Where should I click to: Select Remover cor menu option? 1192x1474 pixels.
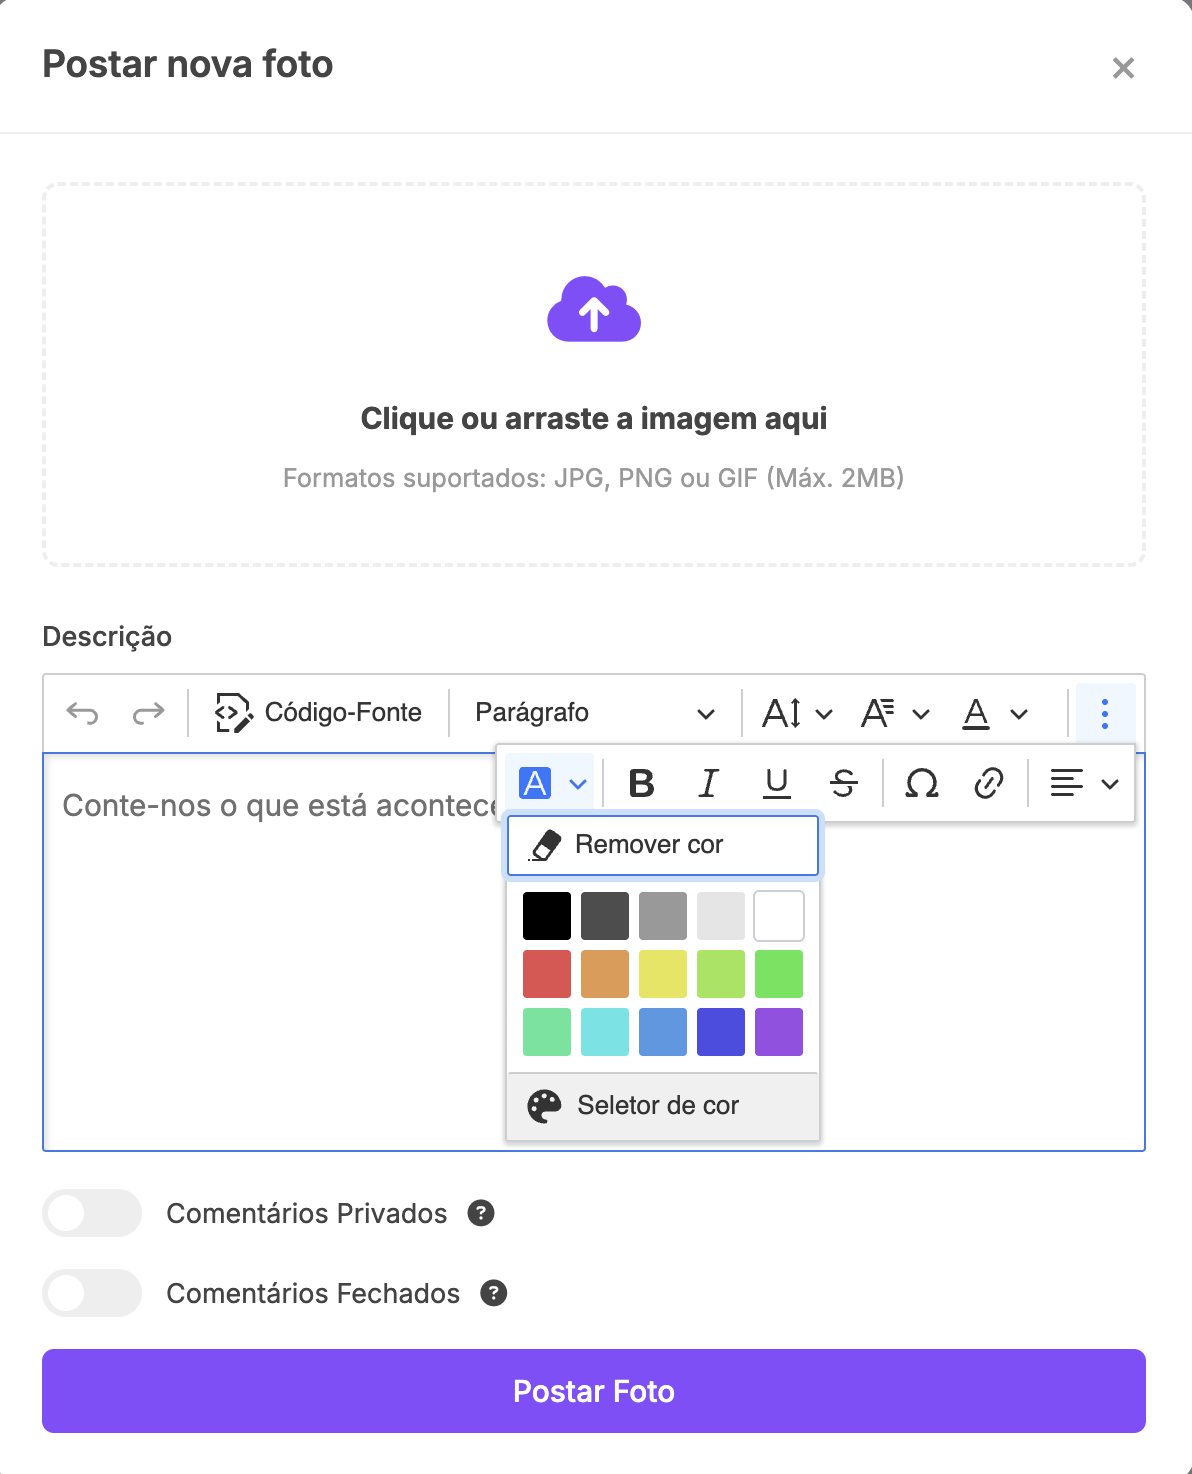click(x=662, y=845)
